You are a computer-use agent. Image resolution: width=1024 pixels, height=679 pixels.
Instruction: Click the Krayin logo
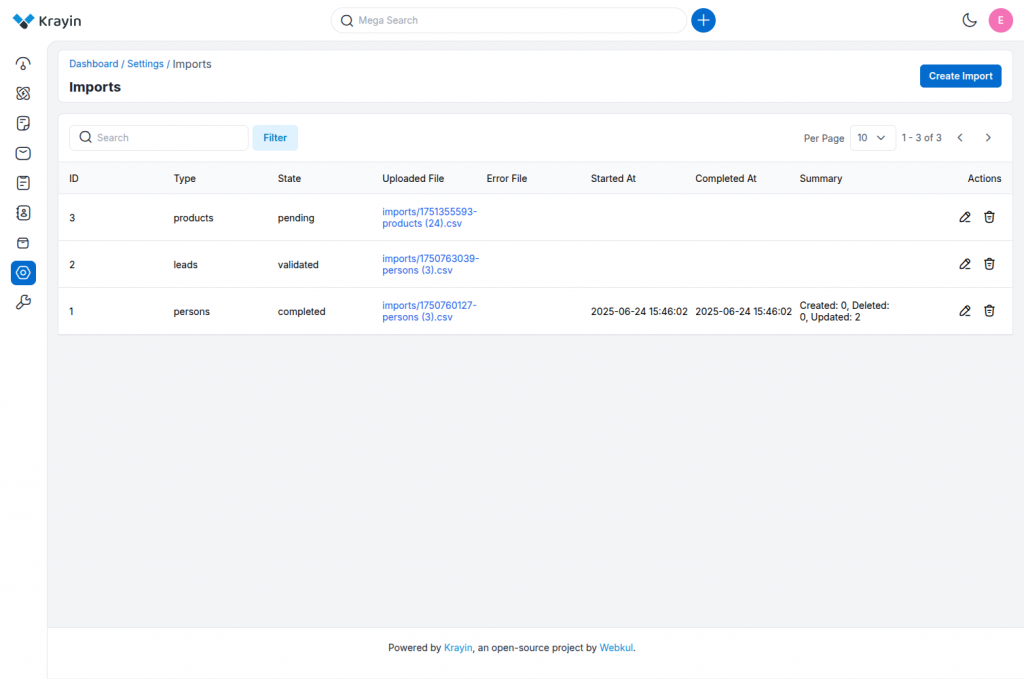coord(47,21)
